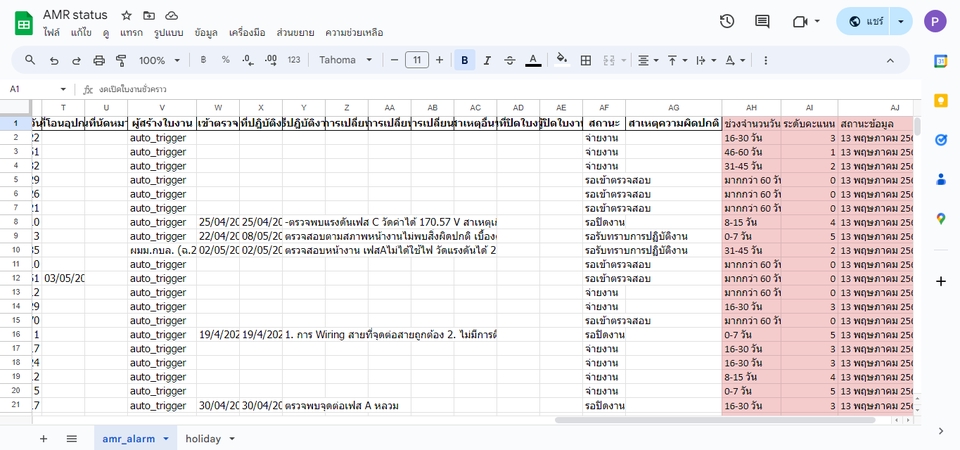
Task: Increase decimal places
Action: [271, 60]
